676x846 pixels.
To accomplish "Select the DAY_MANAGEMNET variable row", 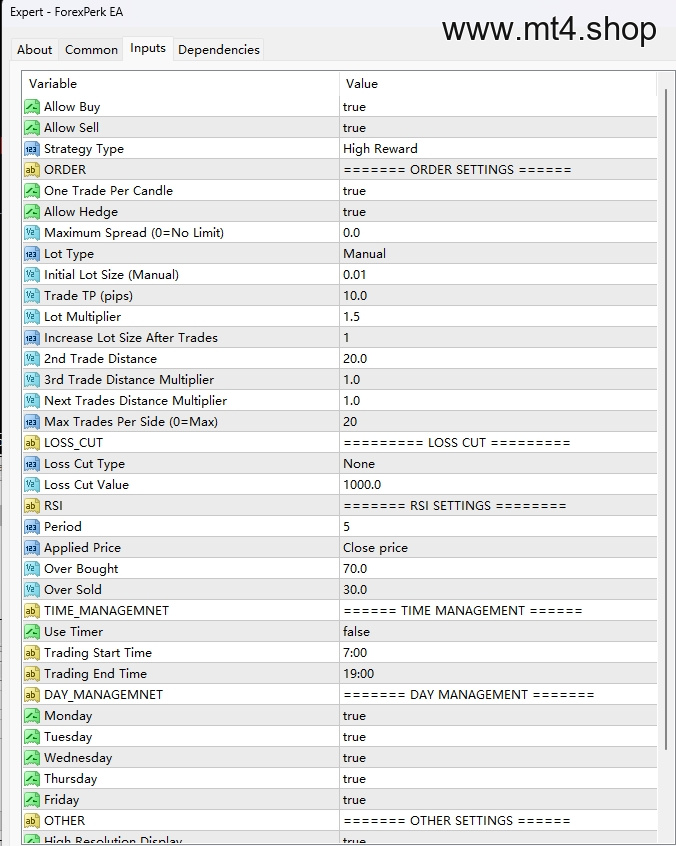I will pos(340,695).
